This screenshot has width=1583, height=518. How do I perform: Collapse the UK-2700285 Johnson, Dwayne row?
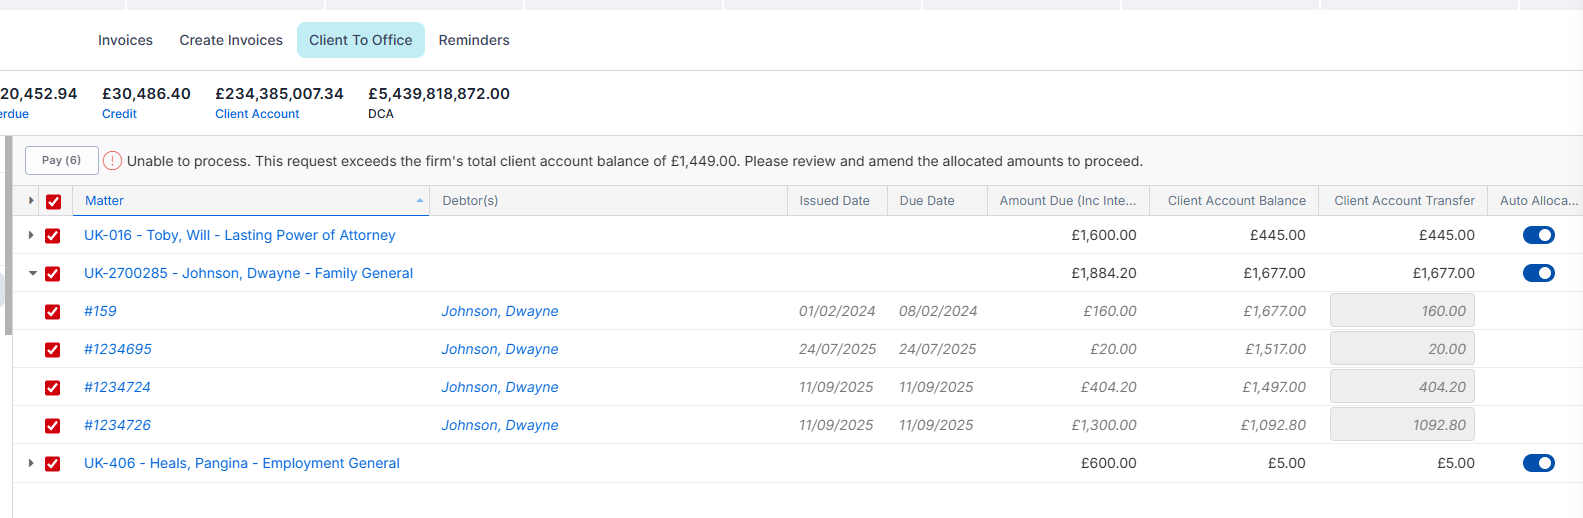[x=32, y=273]
